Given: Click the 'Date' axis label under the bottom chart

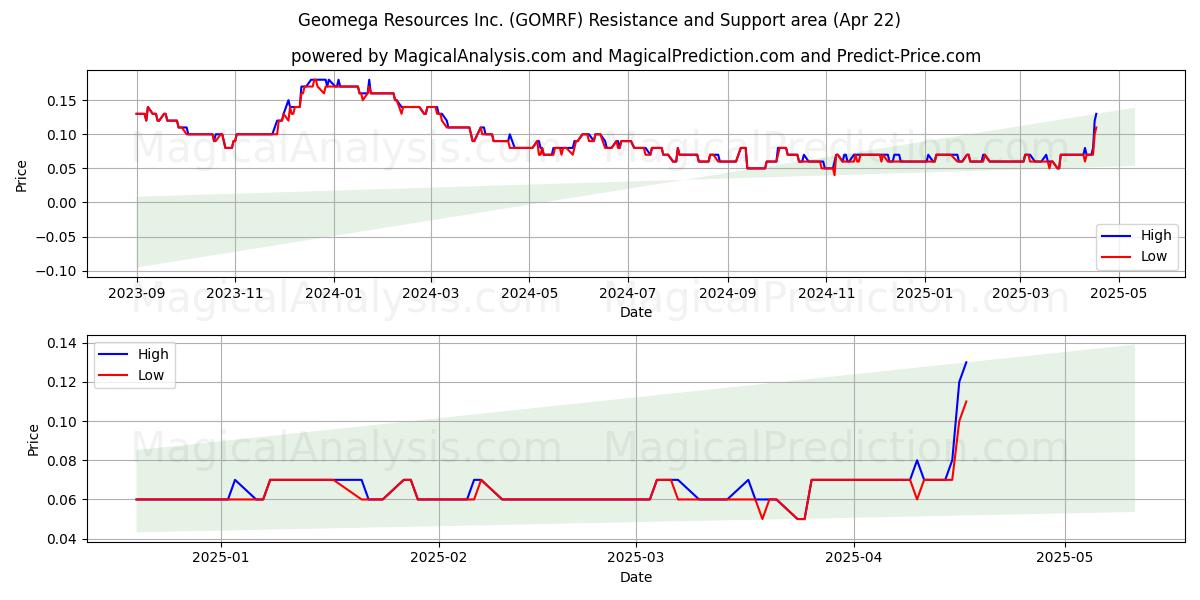Looking at the screenshot, I should (636, 577).
